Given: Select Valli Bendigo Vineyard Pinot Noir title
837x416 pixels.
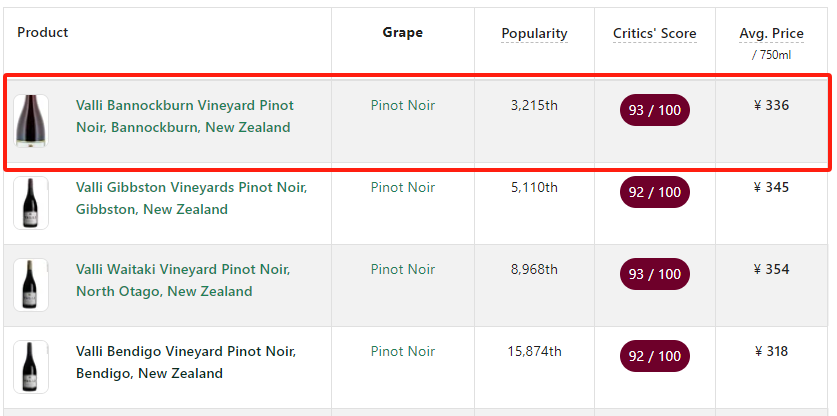Looking at the screenshot, I should pyautogui.click(x=186, y=362).
